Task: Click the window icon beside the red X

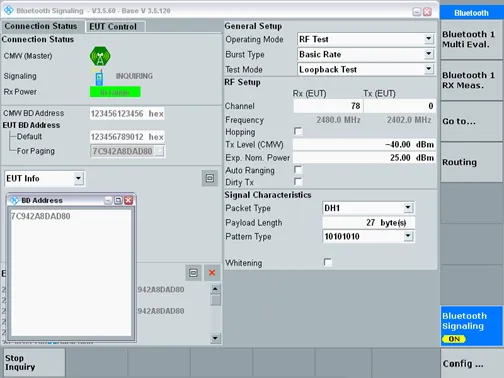Action: [x=193, y=273]
